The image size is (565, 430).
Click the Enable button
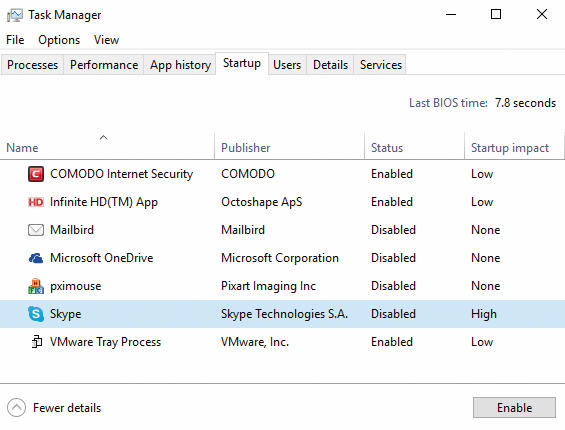click(514, 408)
